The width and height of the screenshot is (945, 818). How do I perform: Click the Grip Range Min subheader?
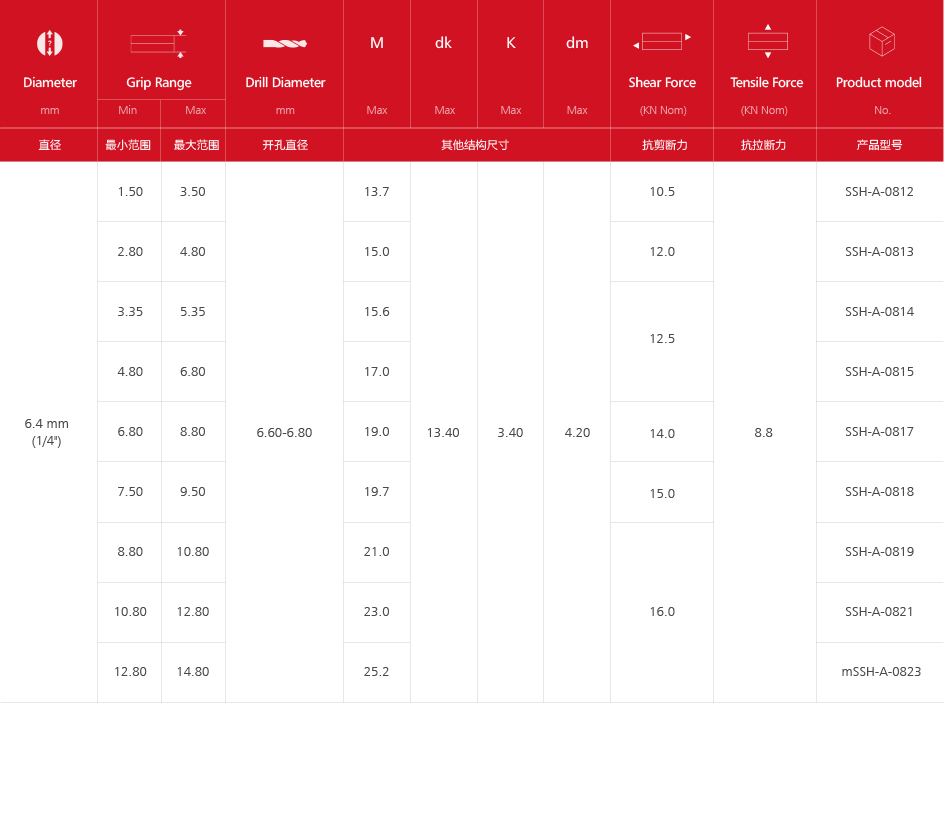pyautogui.click(x=128, y=110)
